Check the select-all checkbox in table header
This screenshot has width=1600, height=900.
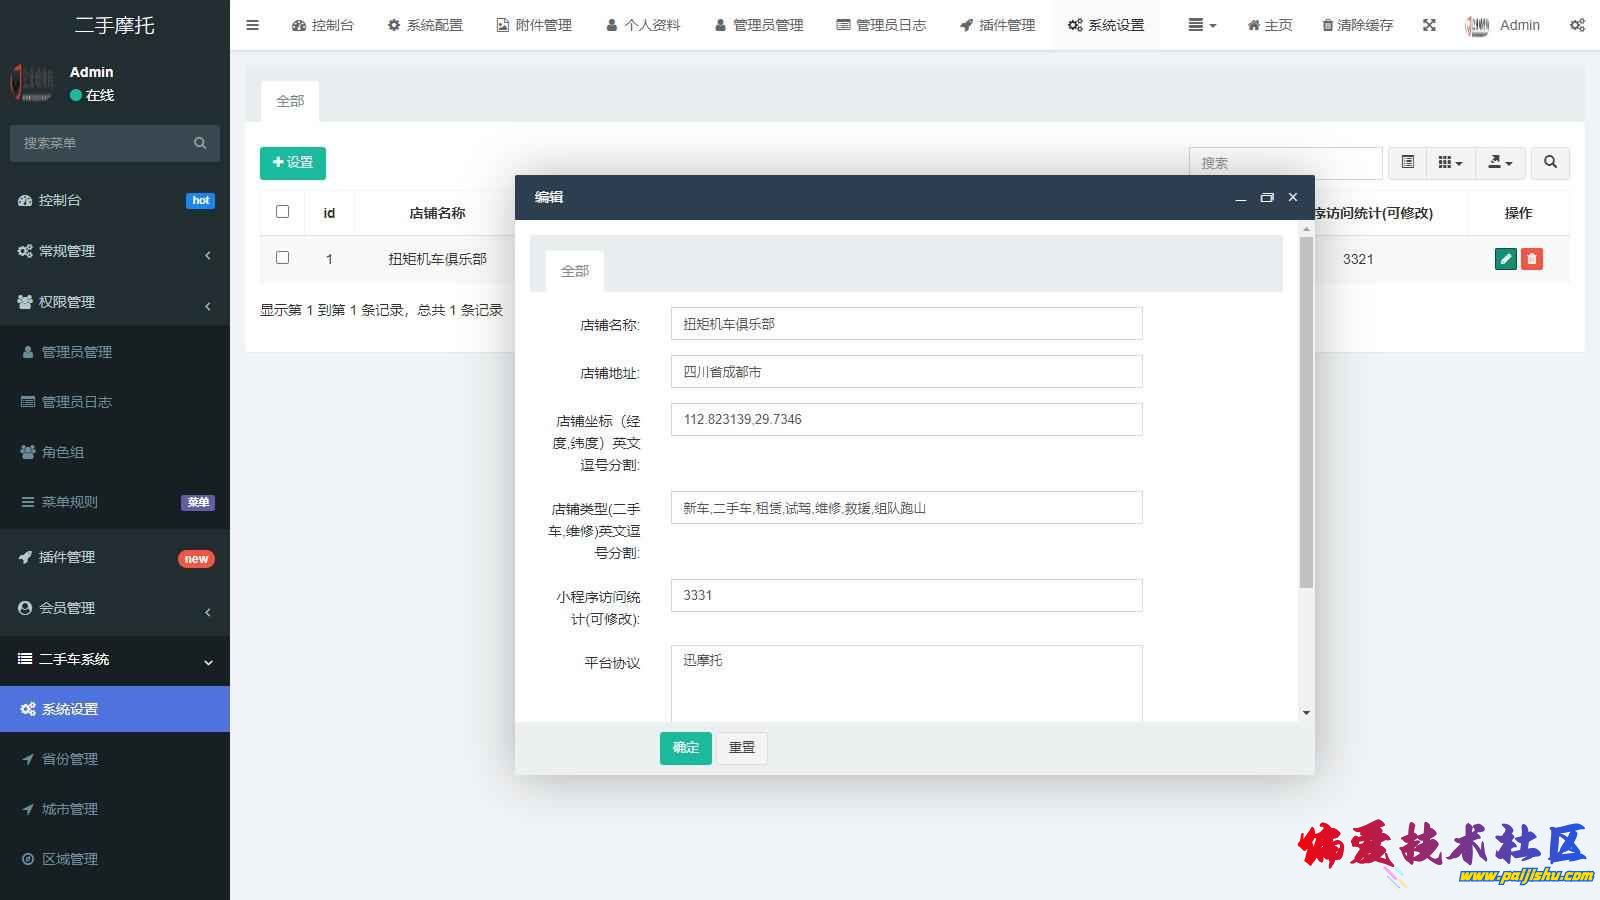282,212
